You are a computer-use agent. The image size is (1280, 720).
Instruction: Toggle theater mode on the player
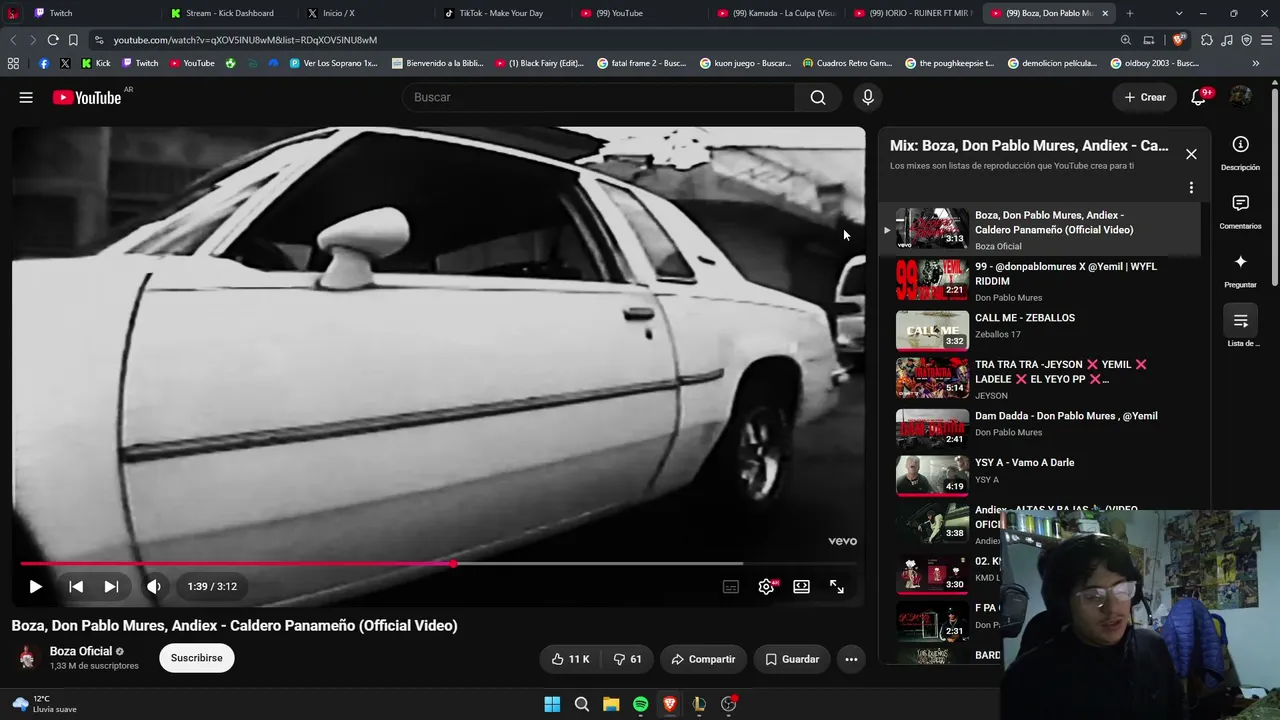pyautogui.click(x=801, y=587)
